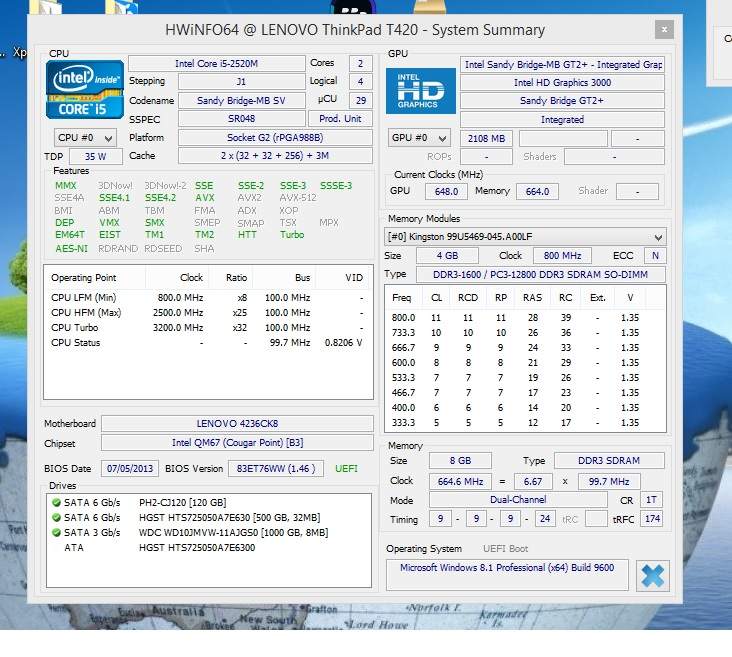Click the Turbo feature label
732x657 pixels.
pyautogui.click(x=292, y=234)
